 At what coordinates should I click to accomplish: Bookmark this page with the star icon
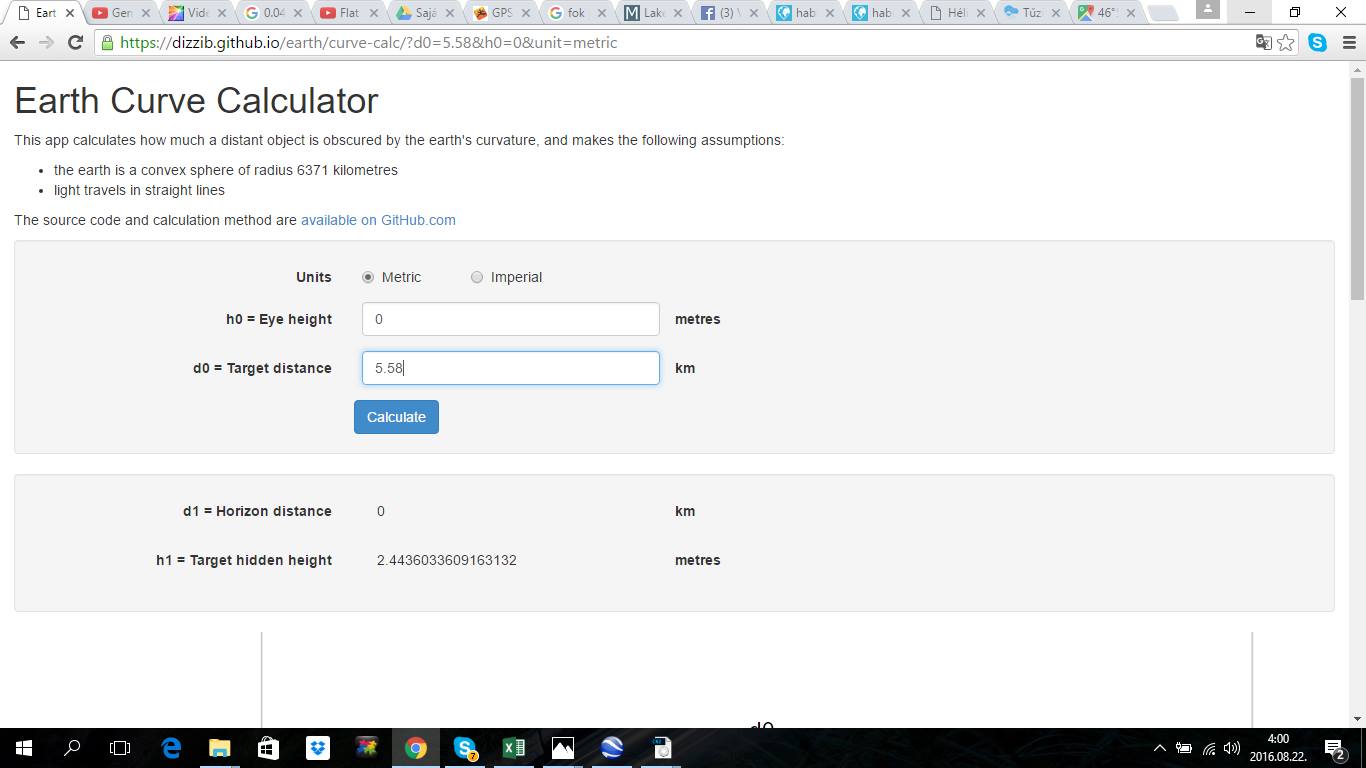tap(1286, 43)
